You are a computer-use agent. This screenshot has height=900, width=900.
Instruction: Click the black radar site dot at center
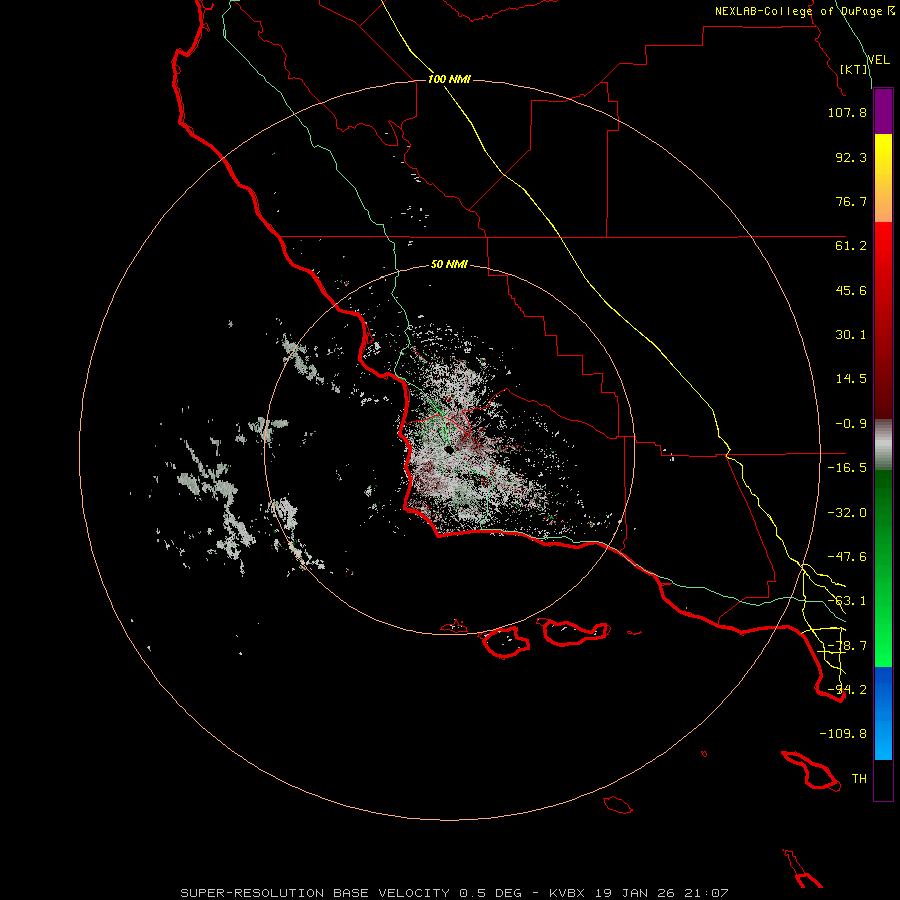(449, 449)
